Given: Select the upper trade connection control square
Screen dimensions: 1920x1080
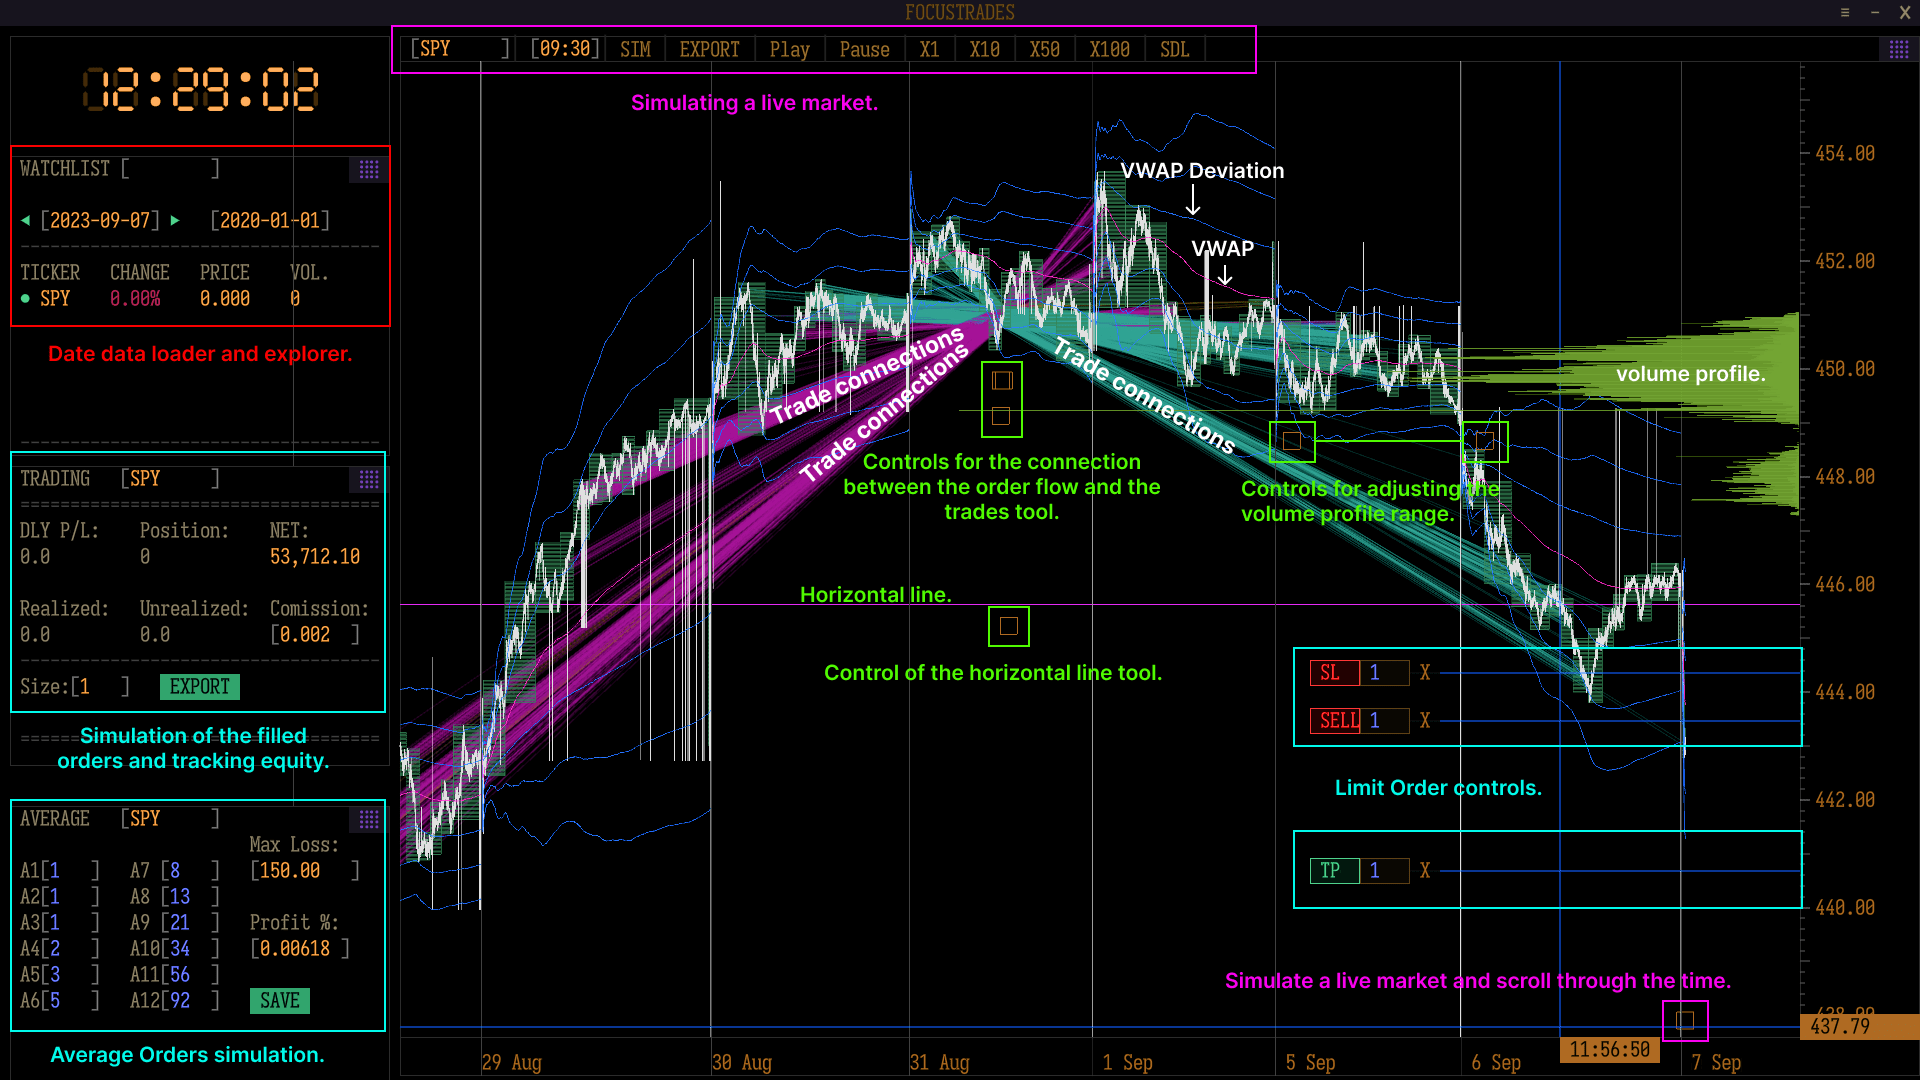Looking at the screenshot, I should point(1002,381).
